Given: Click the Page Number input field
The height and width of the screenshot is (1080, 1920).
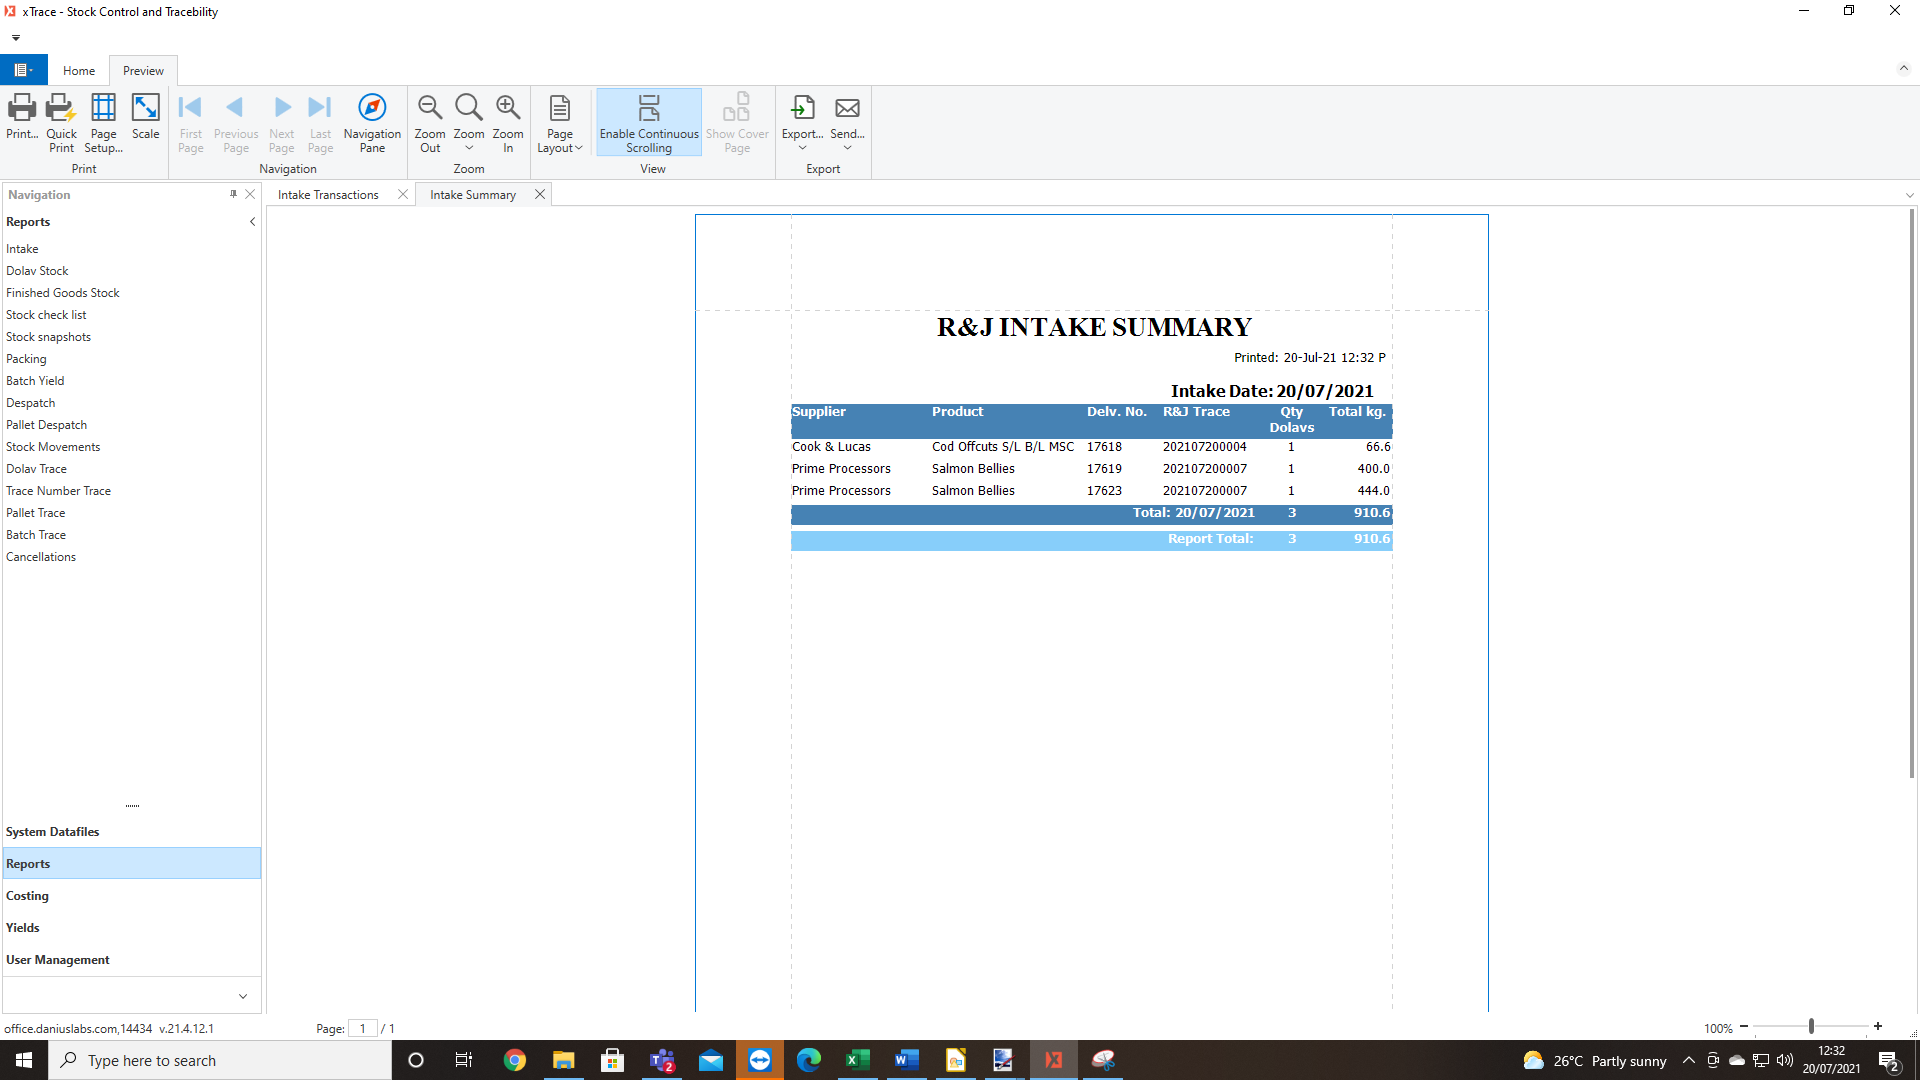Looking at the screenshot, I should (x=365, y=1027).
